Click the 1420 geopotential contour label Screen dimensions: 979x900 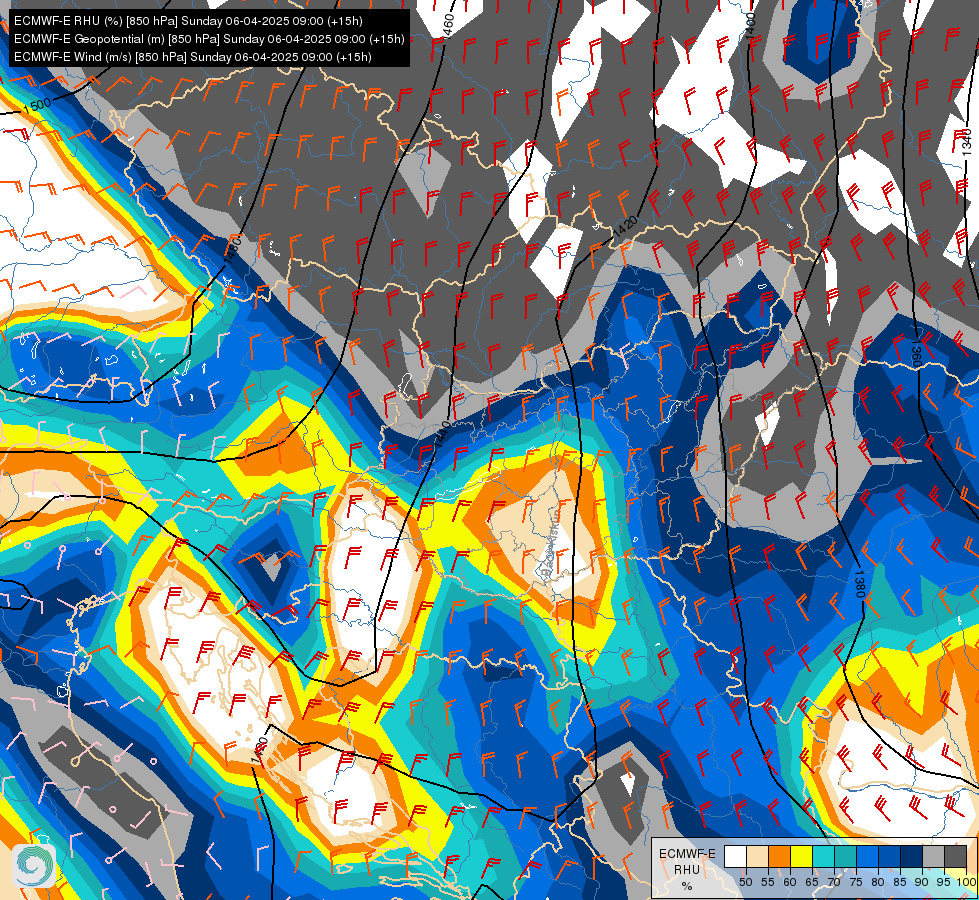pos(626,226)
